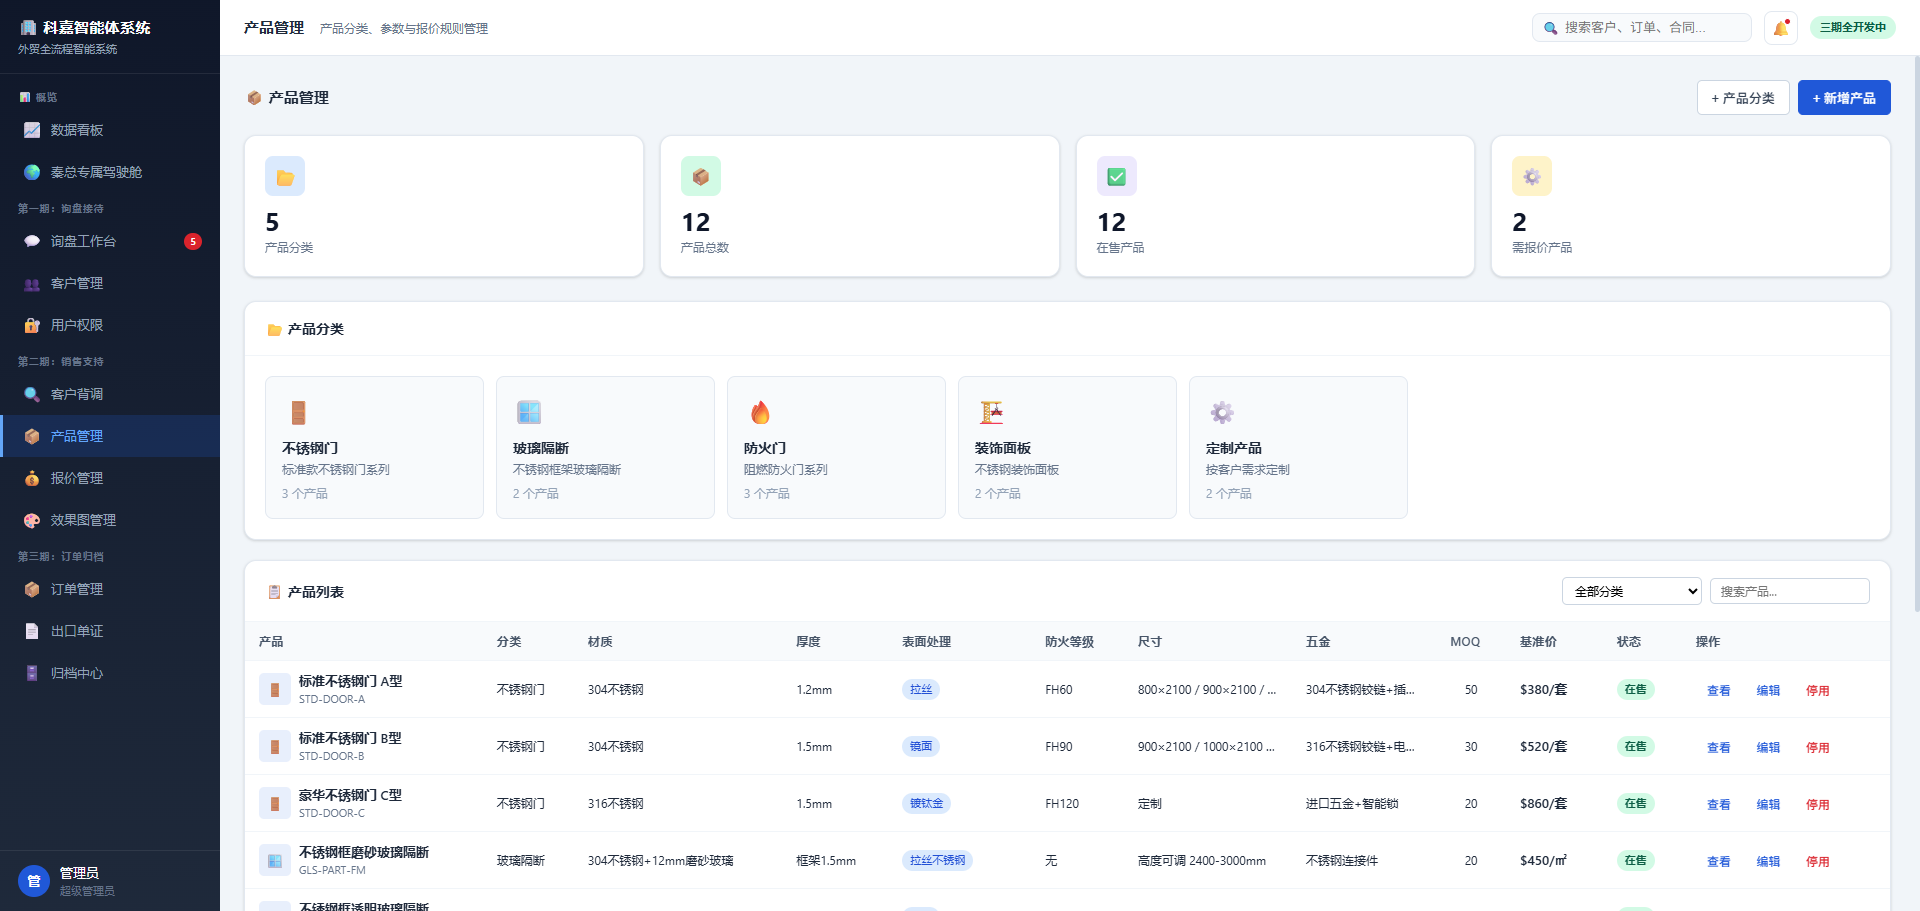Click the 产品总数 box stat icon
1920x911 pixels.
pyautogui.click(x=701, y=177)
